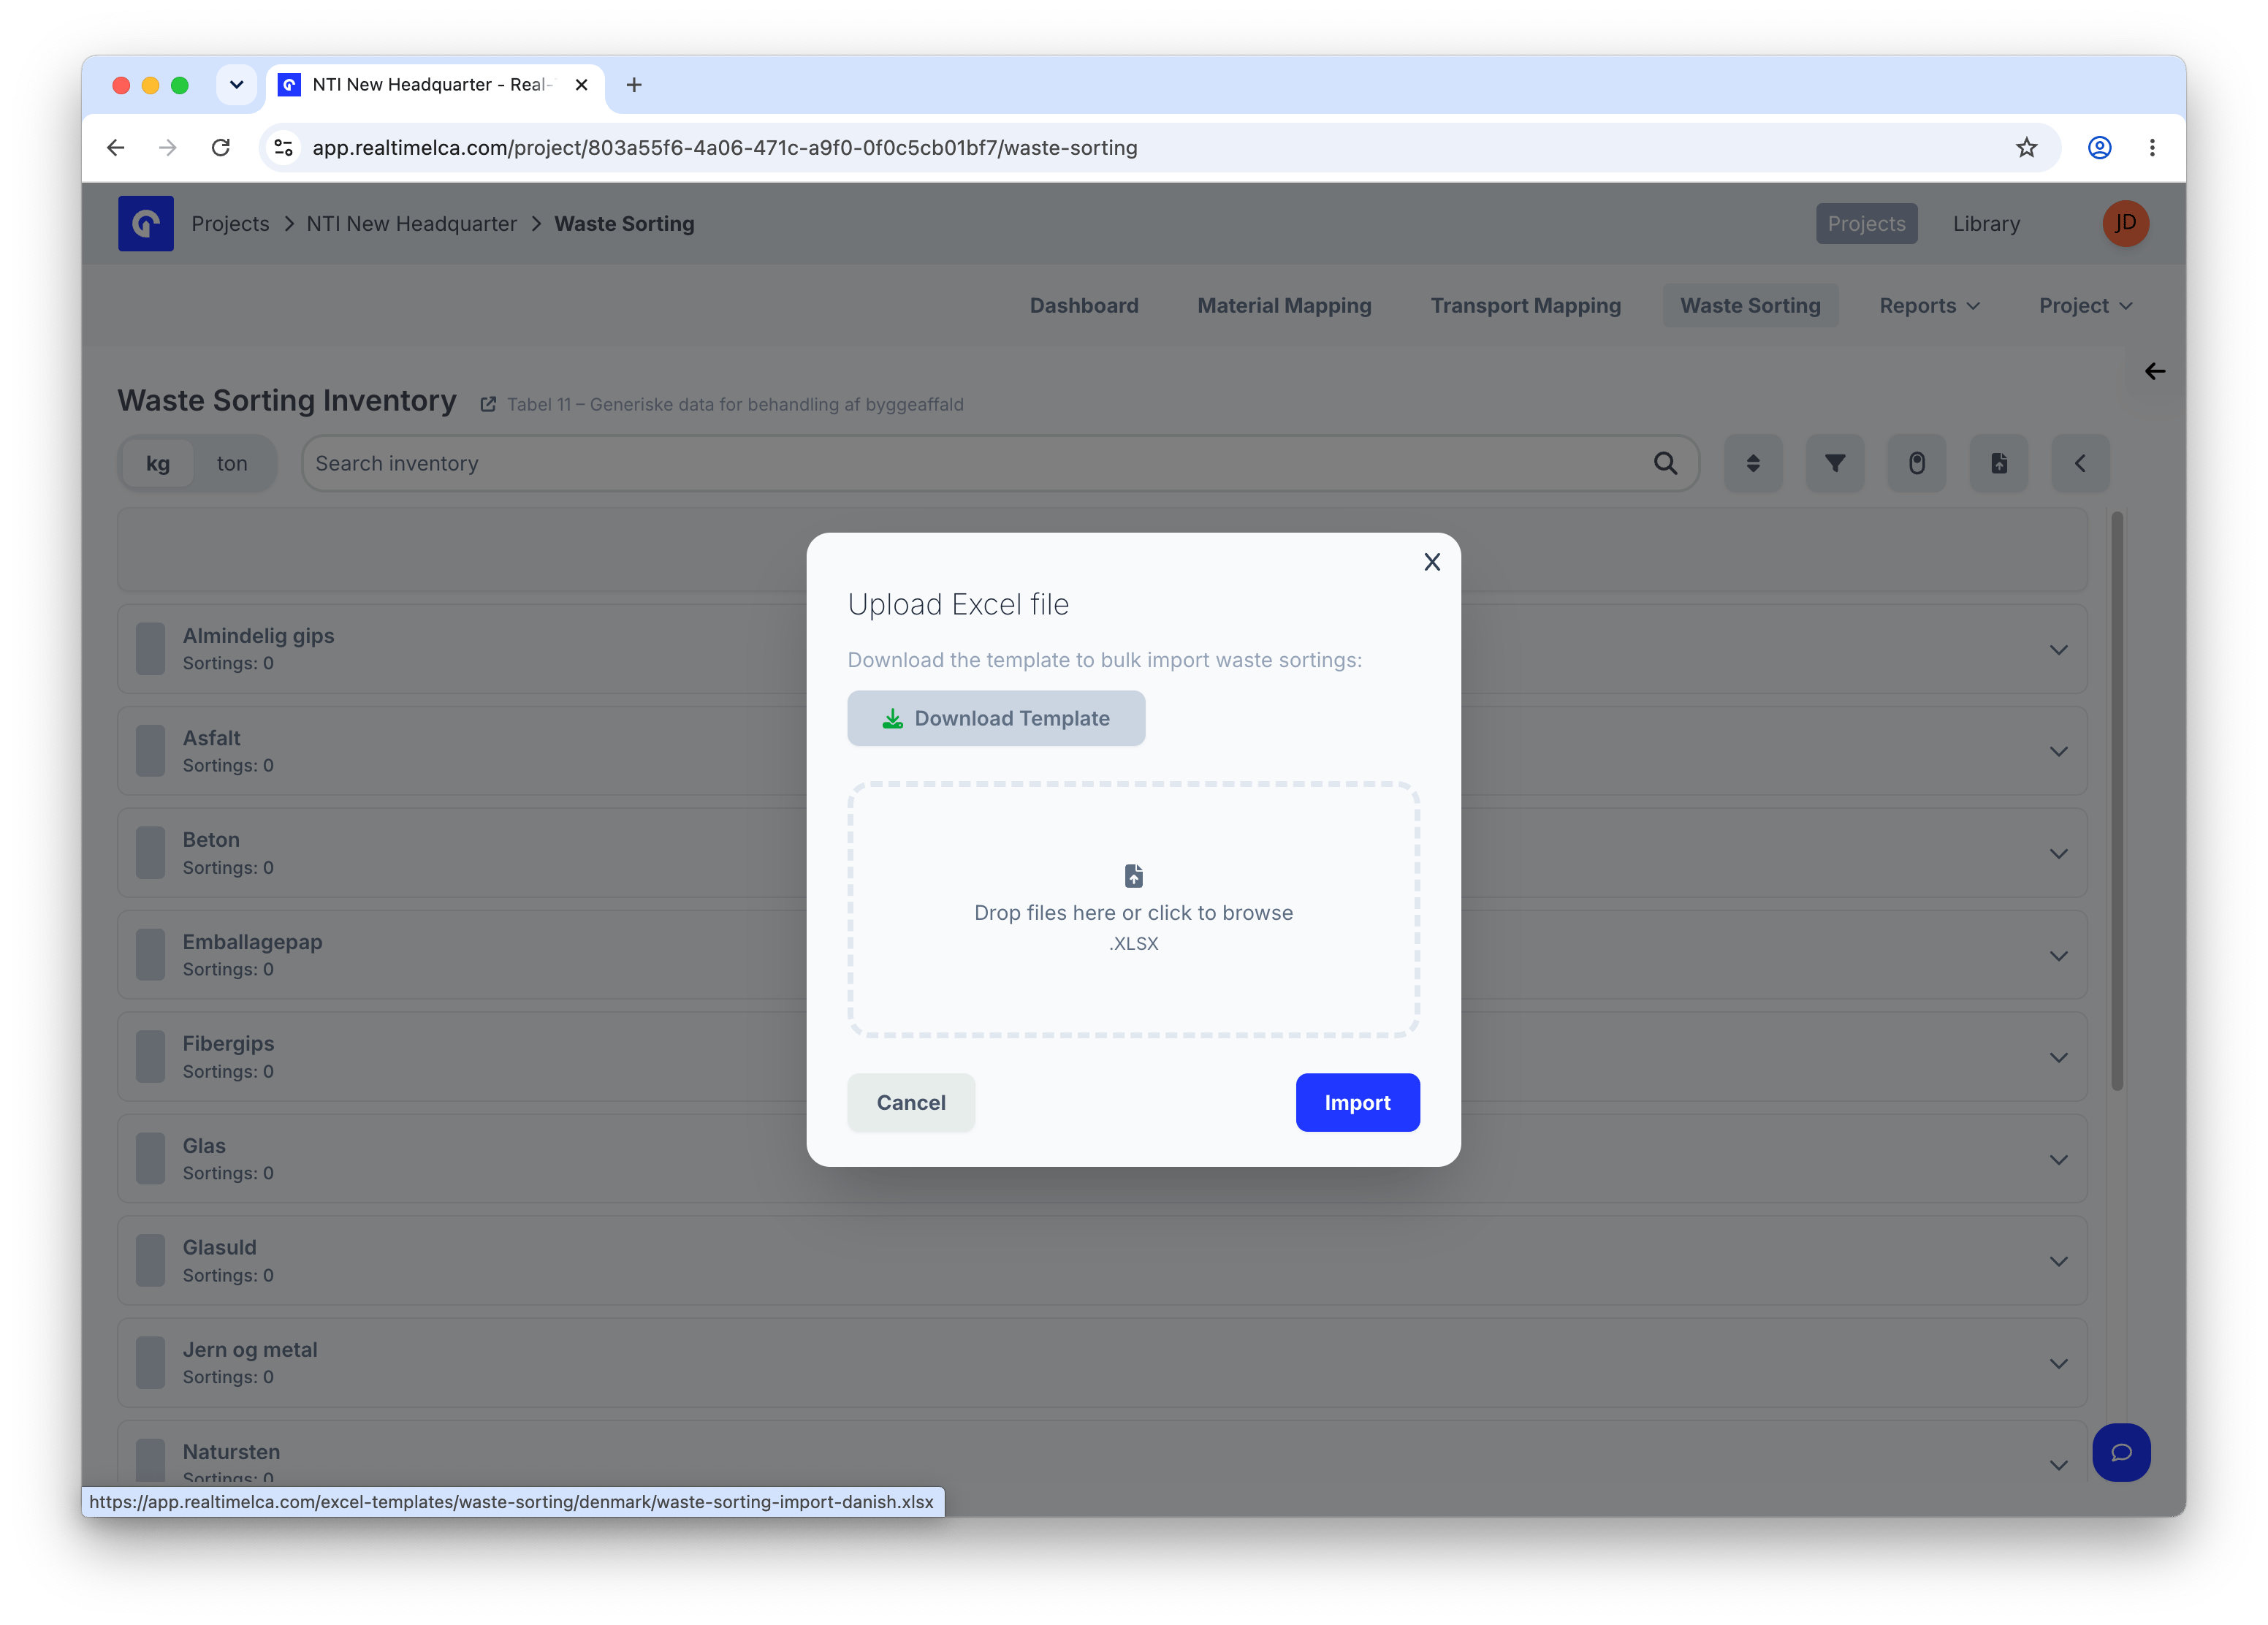The width and height of the screenshot is (2268, 1625).
Task: Open the browser profile icon
Action: (2099, 148)
